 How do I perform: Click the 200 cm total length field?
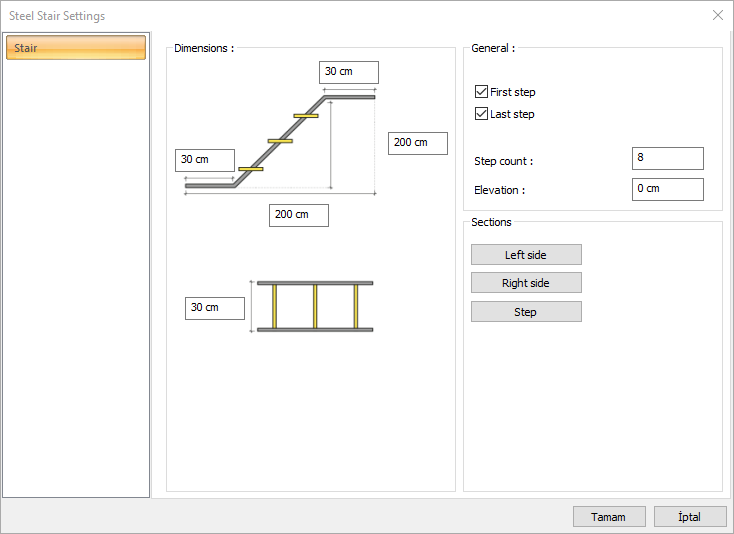[298, 215]
